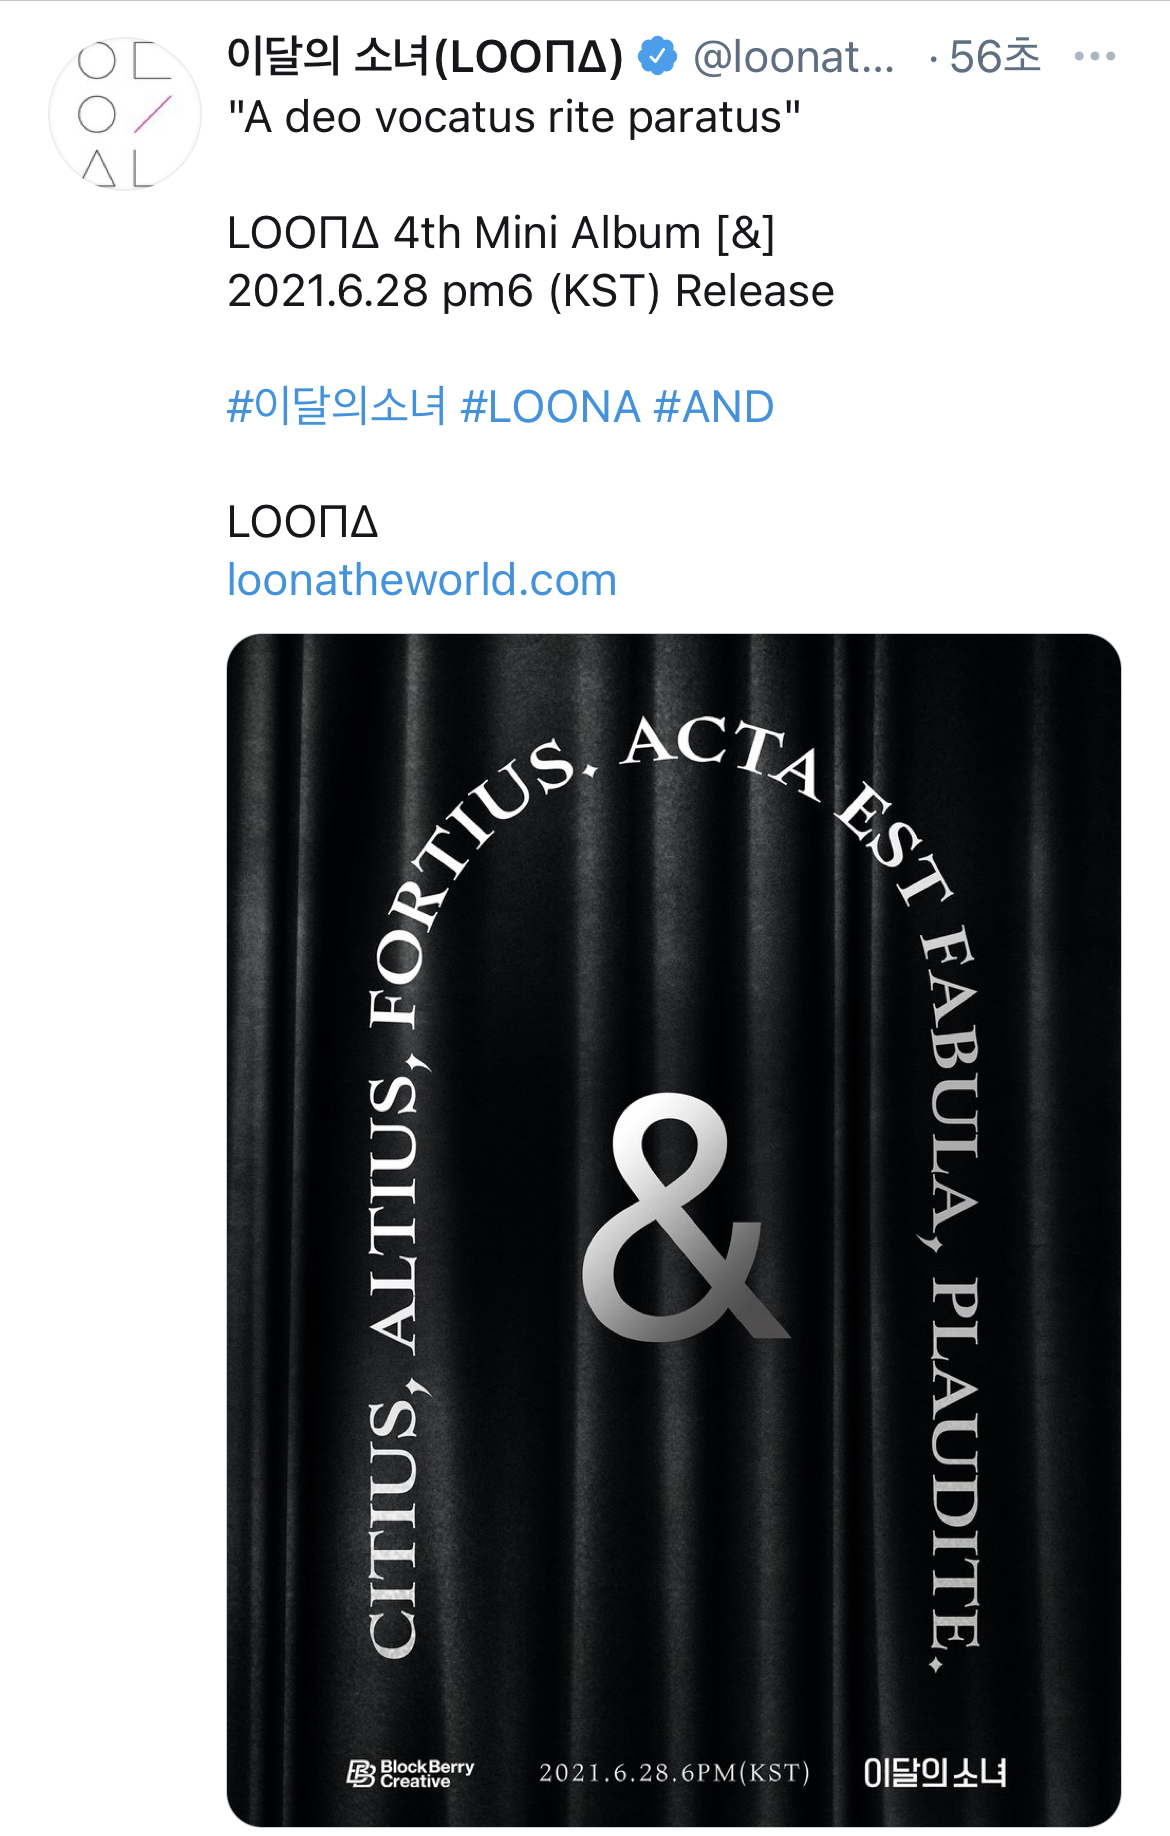Open the #LOONA hashtag
This screenshot has height=1836, width=1170.
(550, 407)
